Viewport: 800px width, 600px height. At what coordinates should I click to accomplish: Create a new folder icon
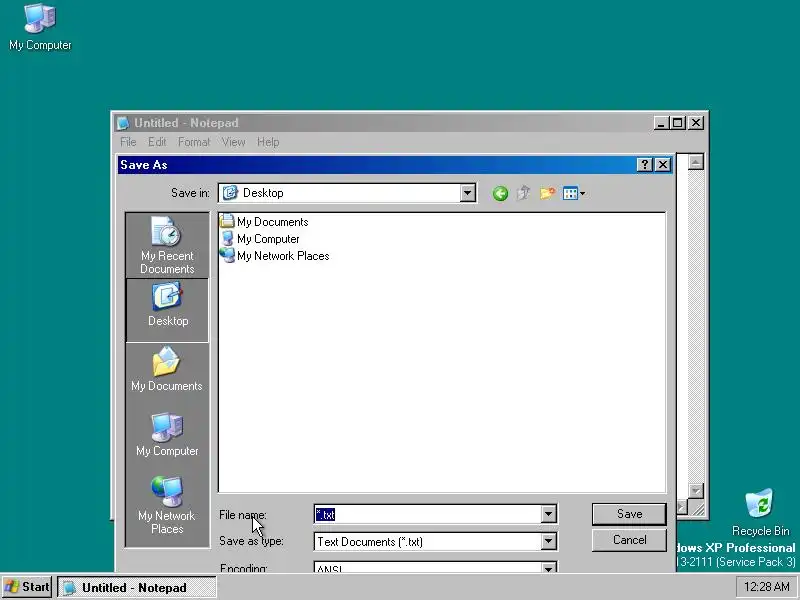[547, 193]
